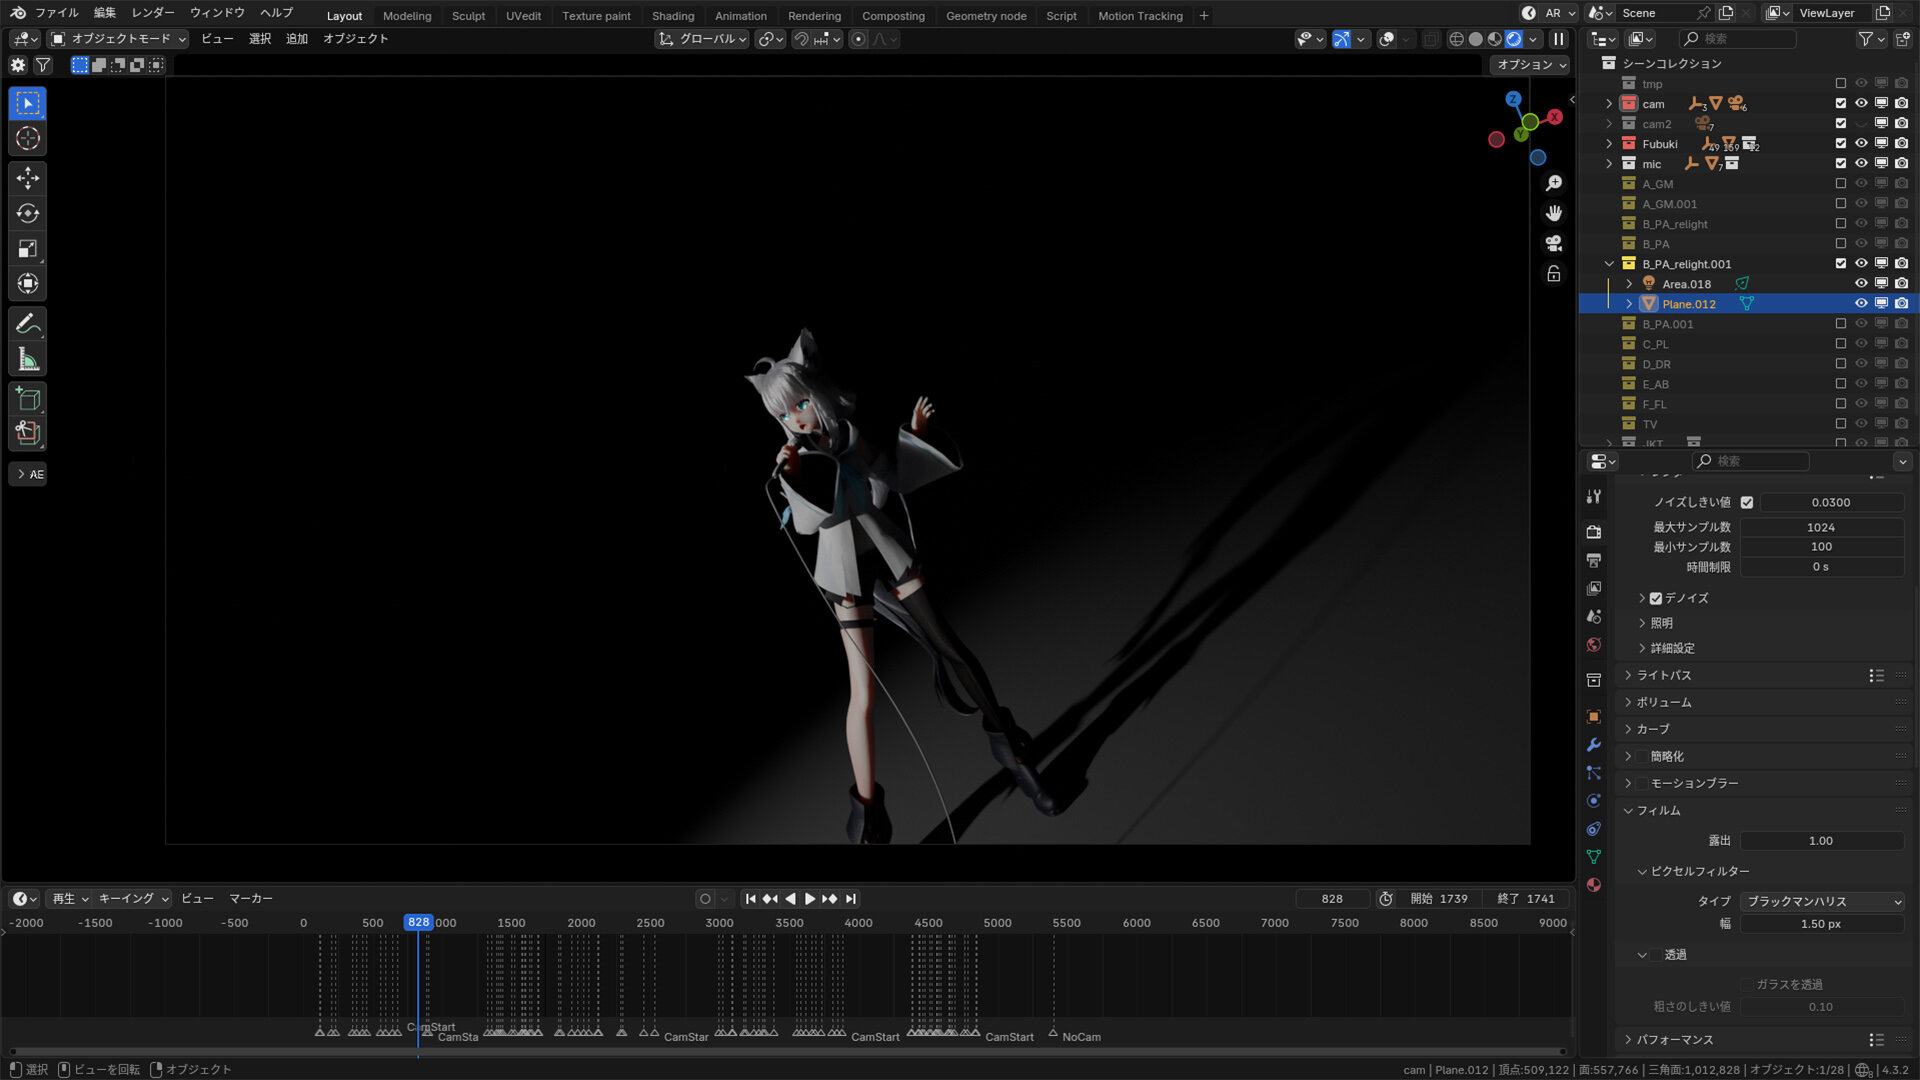Open the viewport Add (追加) menu
This screenshot has width=1920, height=1080.
(297, 39)
